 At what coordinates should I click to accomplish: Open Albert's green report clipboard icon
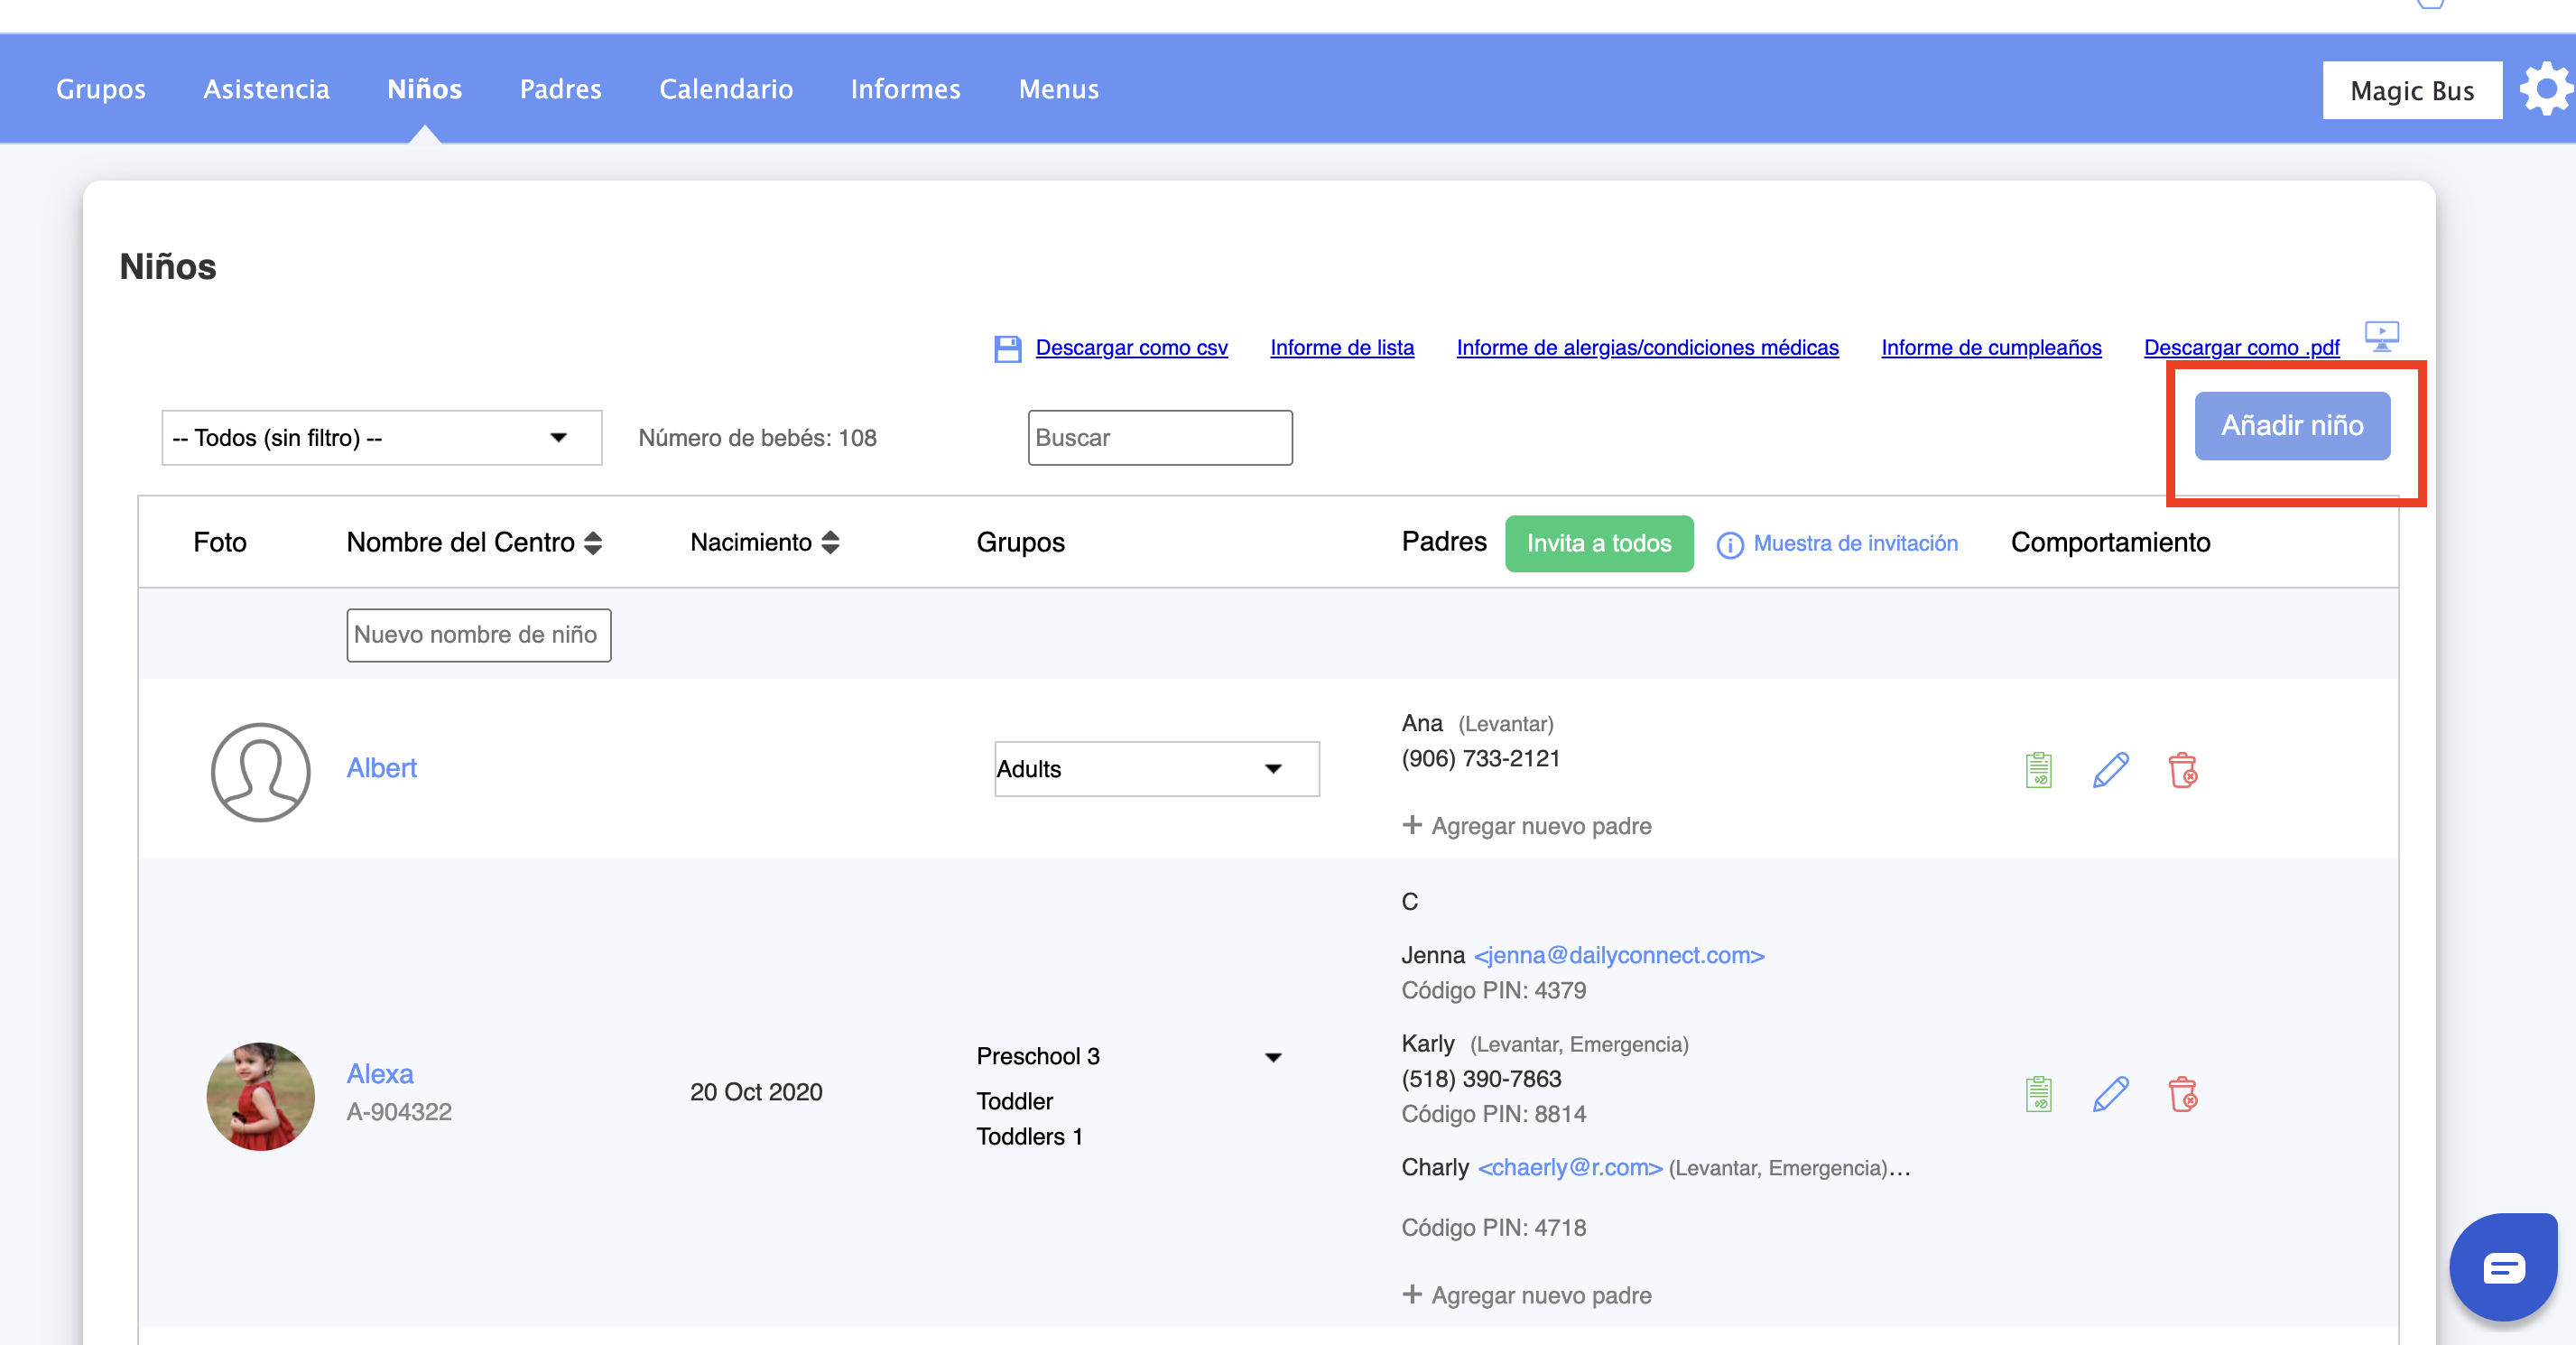click(2038, 770)
